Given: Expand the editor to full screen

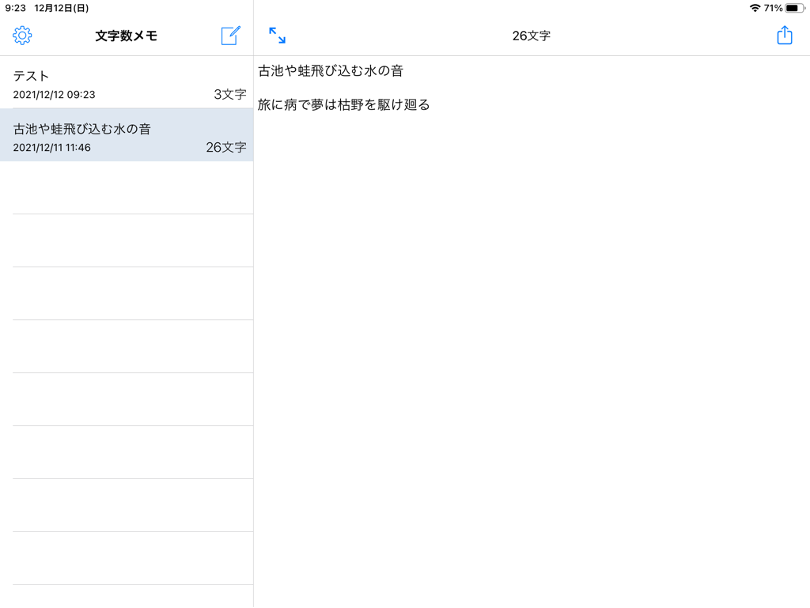Looking at the screenshot, I should [277, 36].
